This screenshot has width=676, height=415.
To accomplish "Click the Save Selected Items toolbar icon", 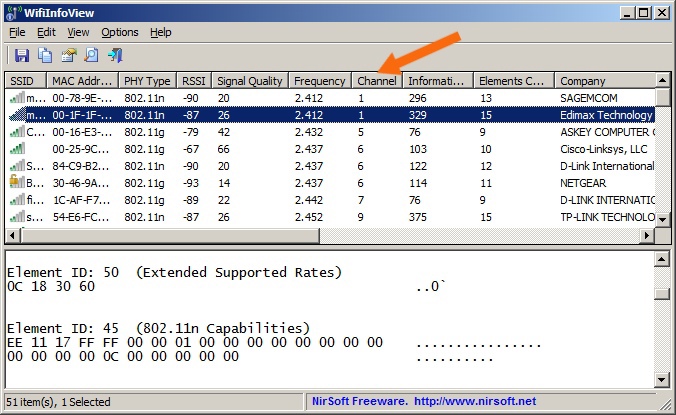I will (x=22, y=56).
